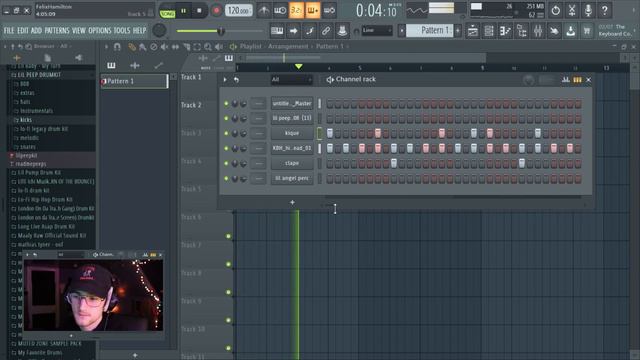Open Channel rack filter dropdown labeled All
Viewport: 640px width, 360px height.
tap(291, 80)
